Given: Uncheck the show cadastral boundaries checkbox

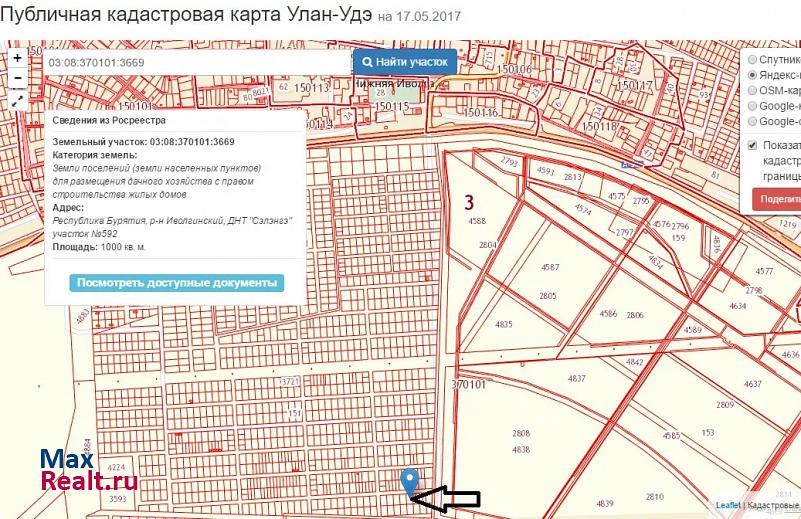Looking at the screenshot, I should point(752,145).
